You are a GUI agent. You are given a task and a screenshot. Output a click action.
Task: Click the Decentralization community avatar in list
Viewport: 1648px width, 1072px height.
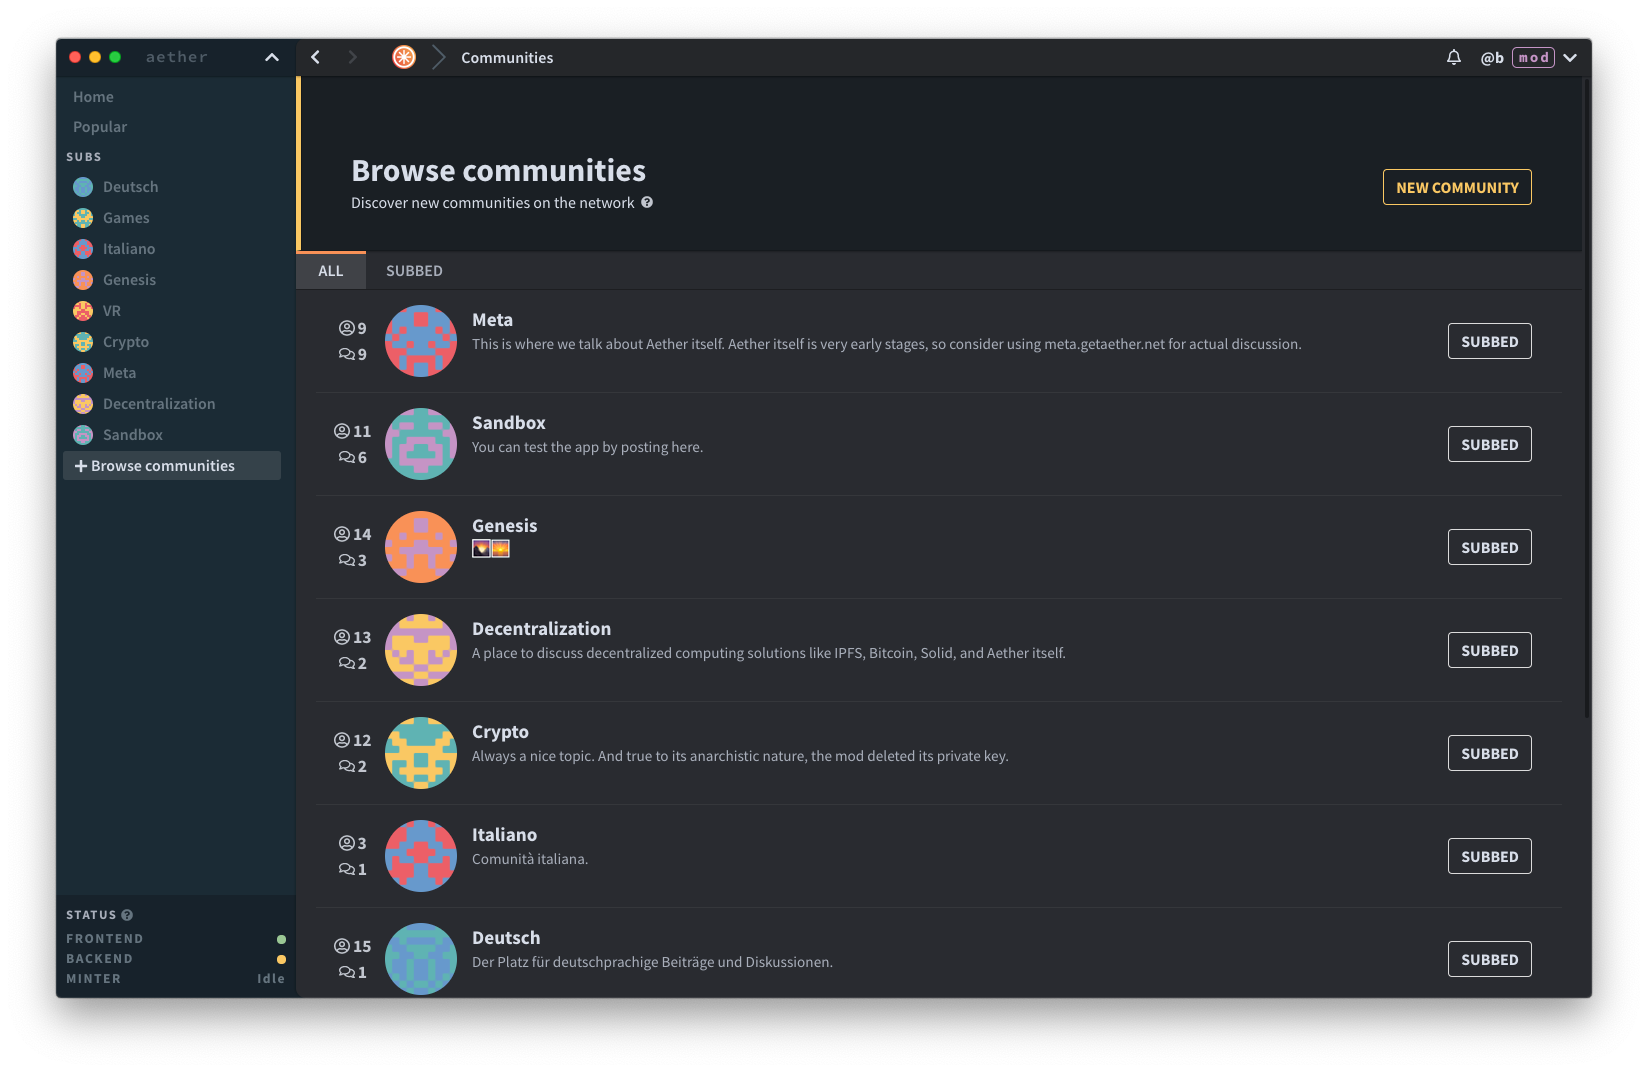click(421, 650)
